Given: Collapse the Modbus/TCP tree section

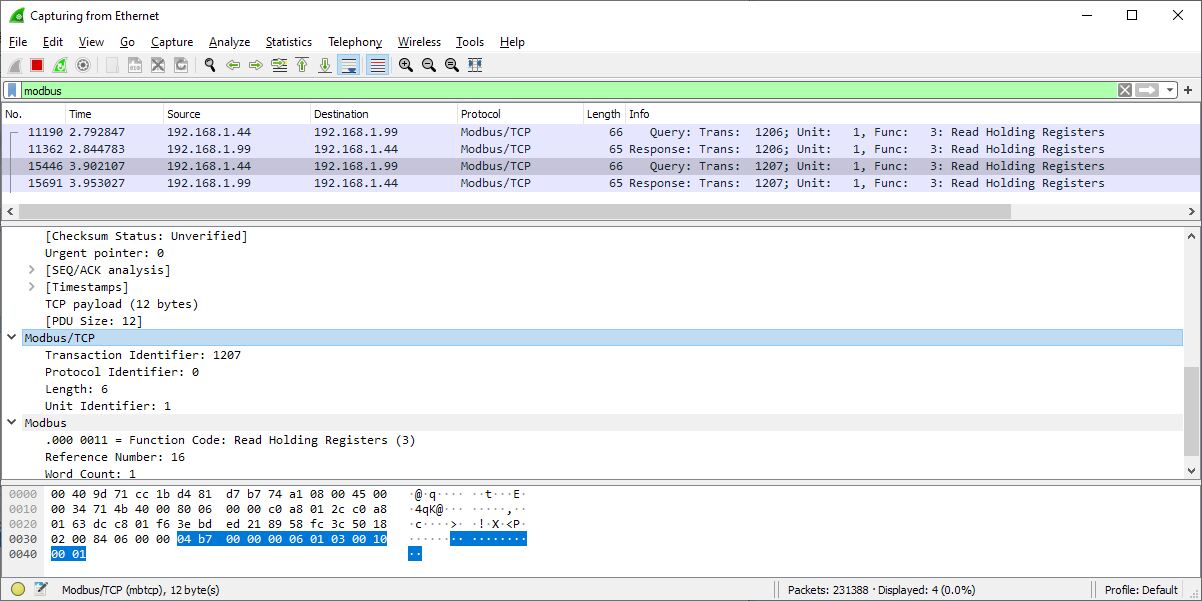Looking at the screenshot, I should click(12, 338).
